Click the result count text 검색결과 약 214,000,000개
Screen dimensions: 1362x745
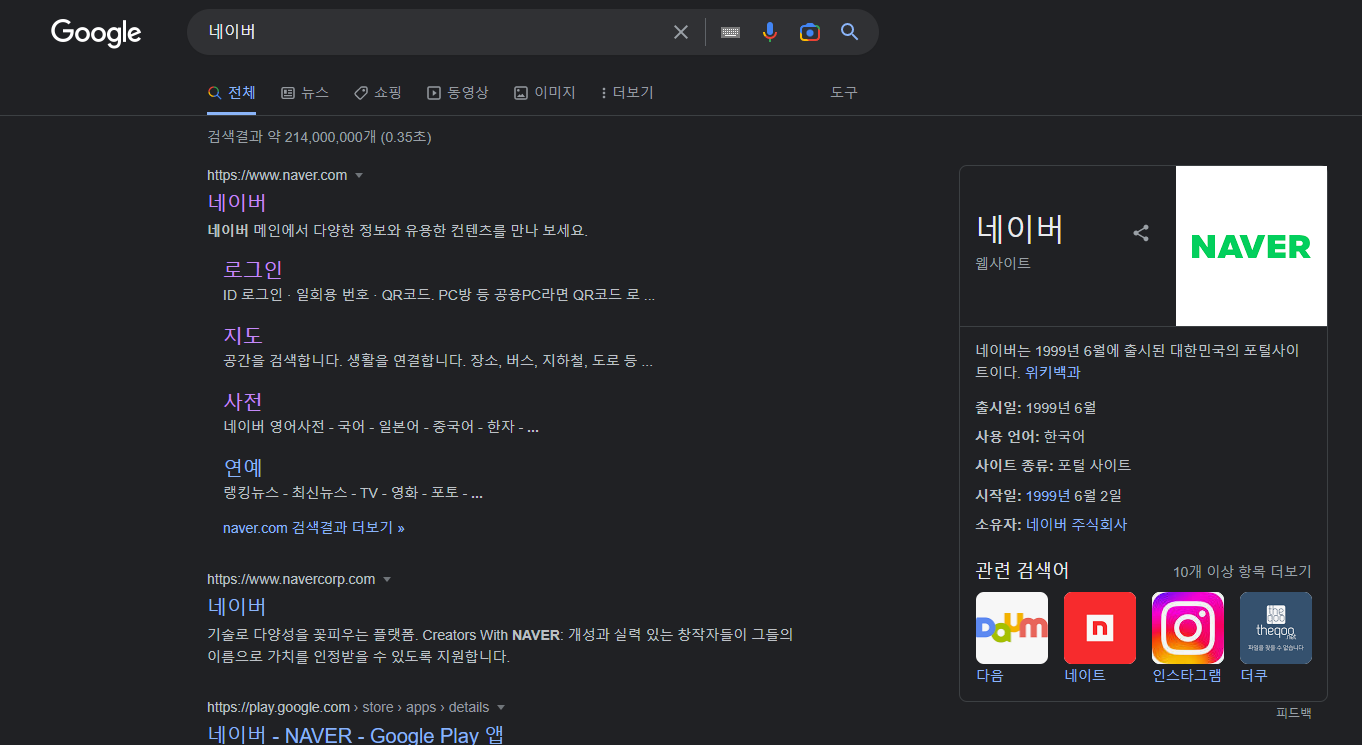(x=293, y=137)
